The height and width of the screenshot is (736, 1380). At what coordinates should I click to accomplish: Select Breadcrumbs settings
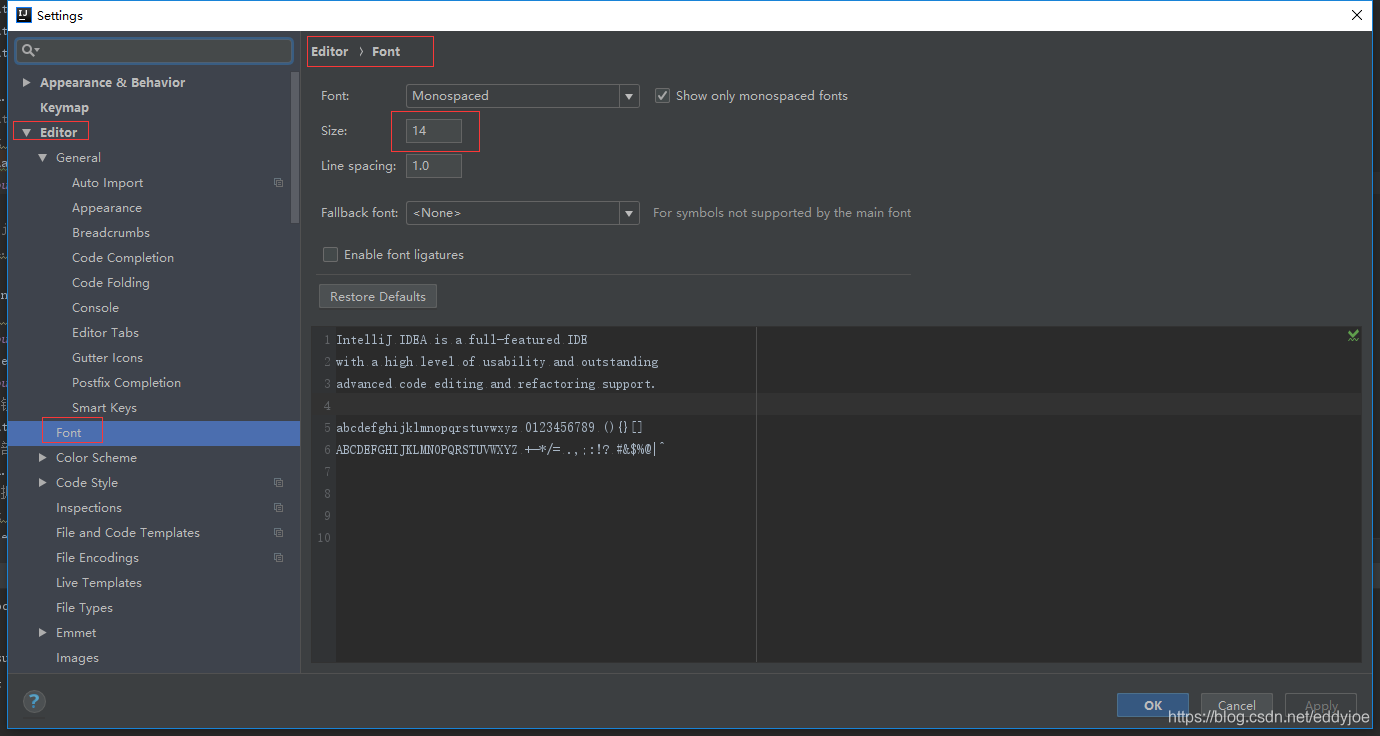tap(111, 233)
